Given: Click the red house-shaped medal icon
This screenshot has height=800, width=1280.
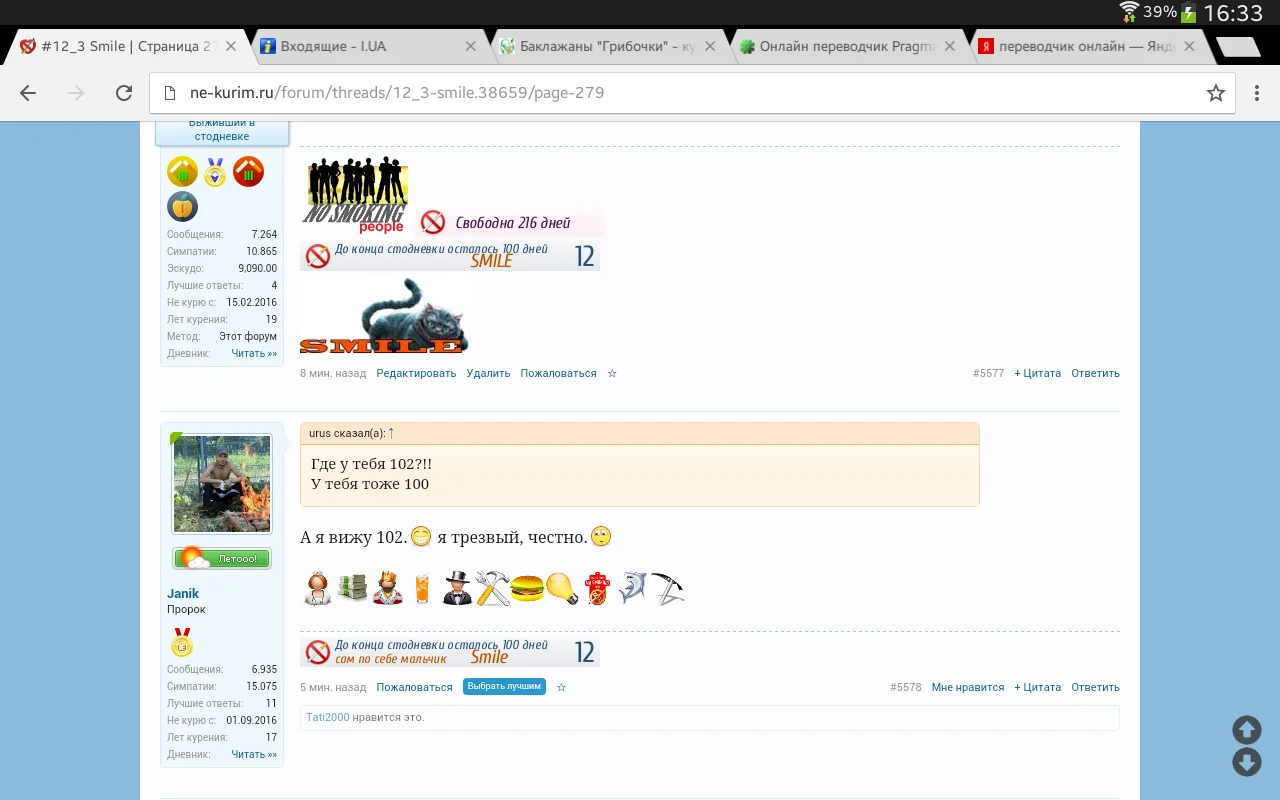Looking at the screenshot, I should 248,172.
